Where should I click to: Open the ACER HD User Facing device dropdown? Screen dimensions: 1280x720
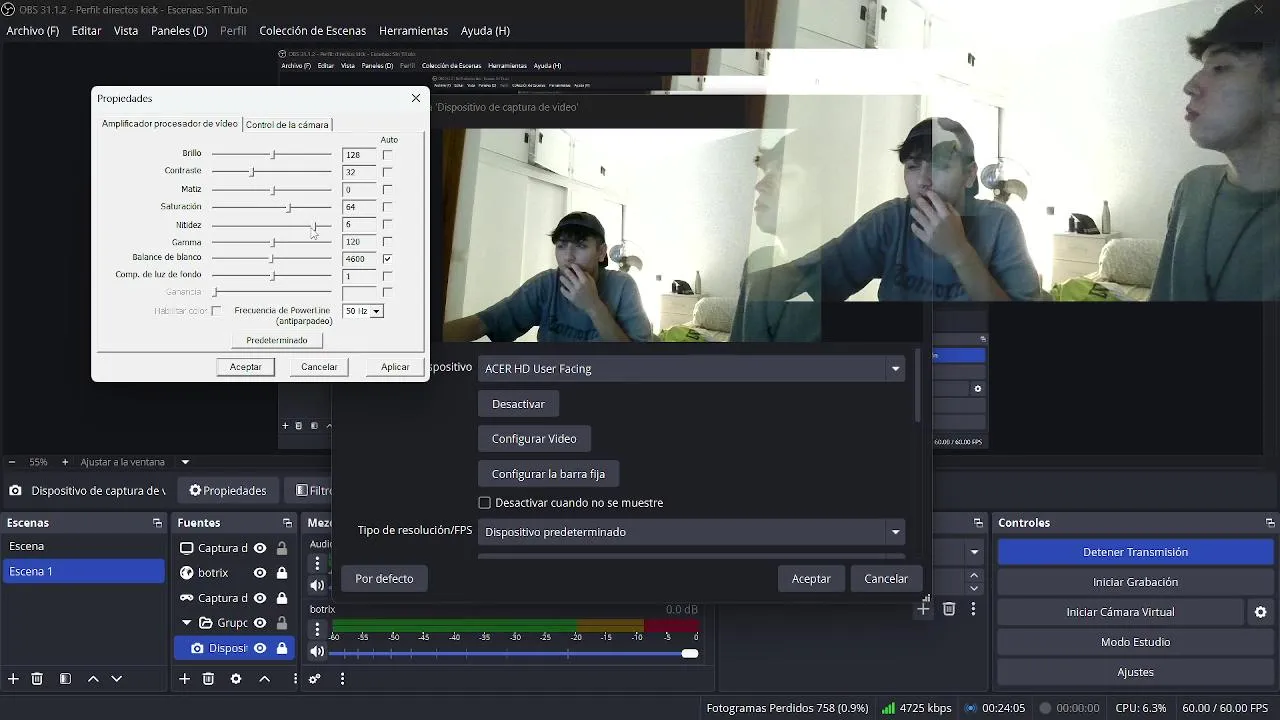point(691,368)
